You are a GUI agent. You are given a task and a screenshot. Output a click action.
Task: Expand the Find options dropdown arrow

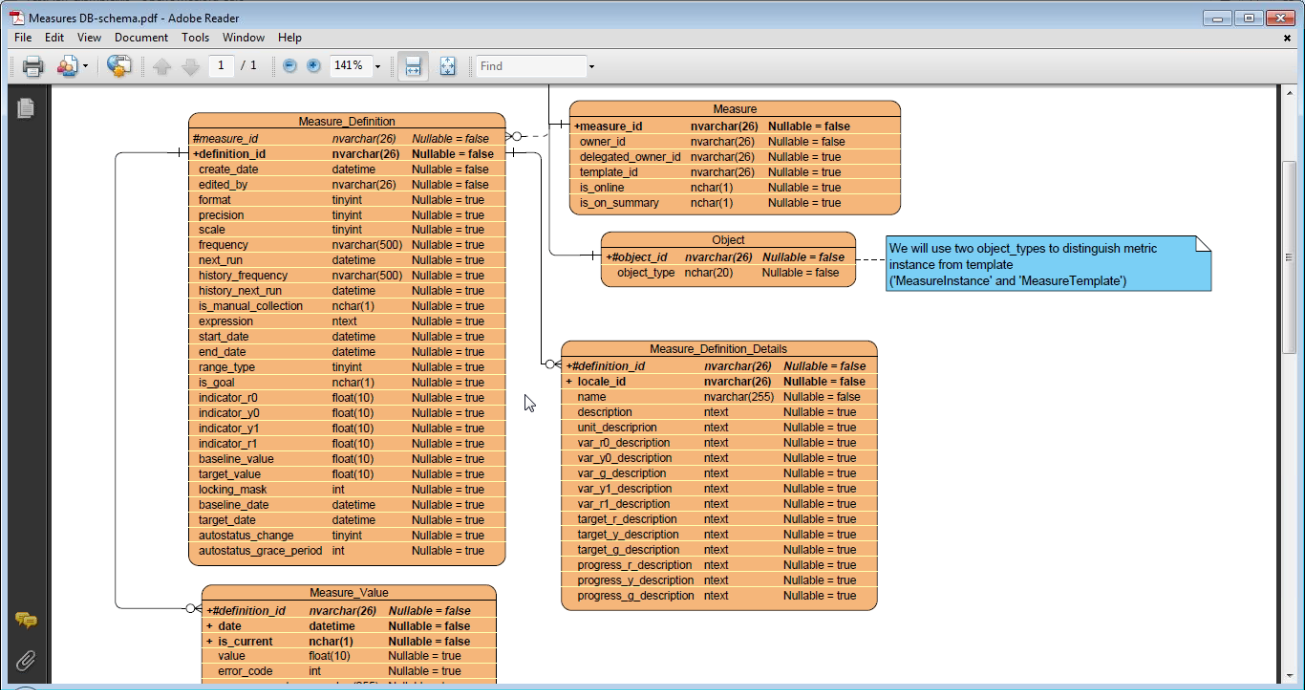pos(591,67)
